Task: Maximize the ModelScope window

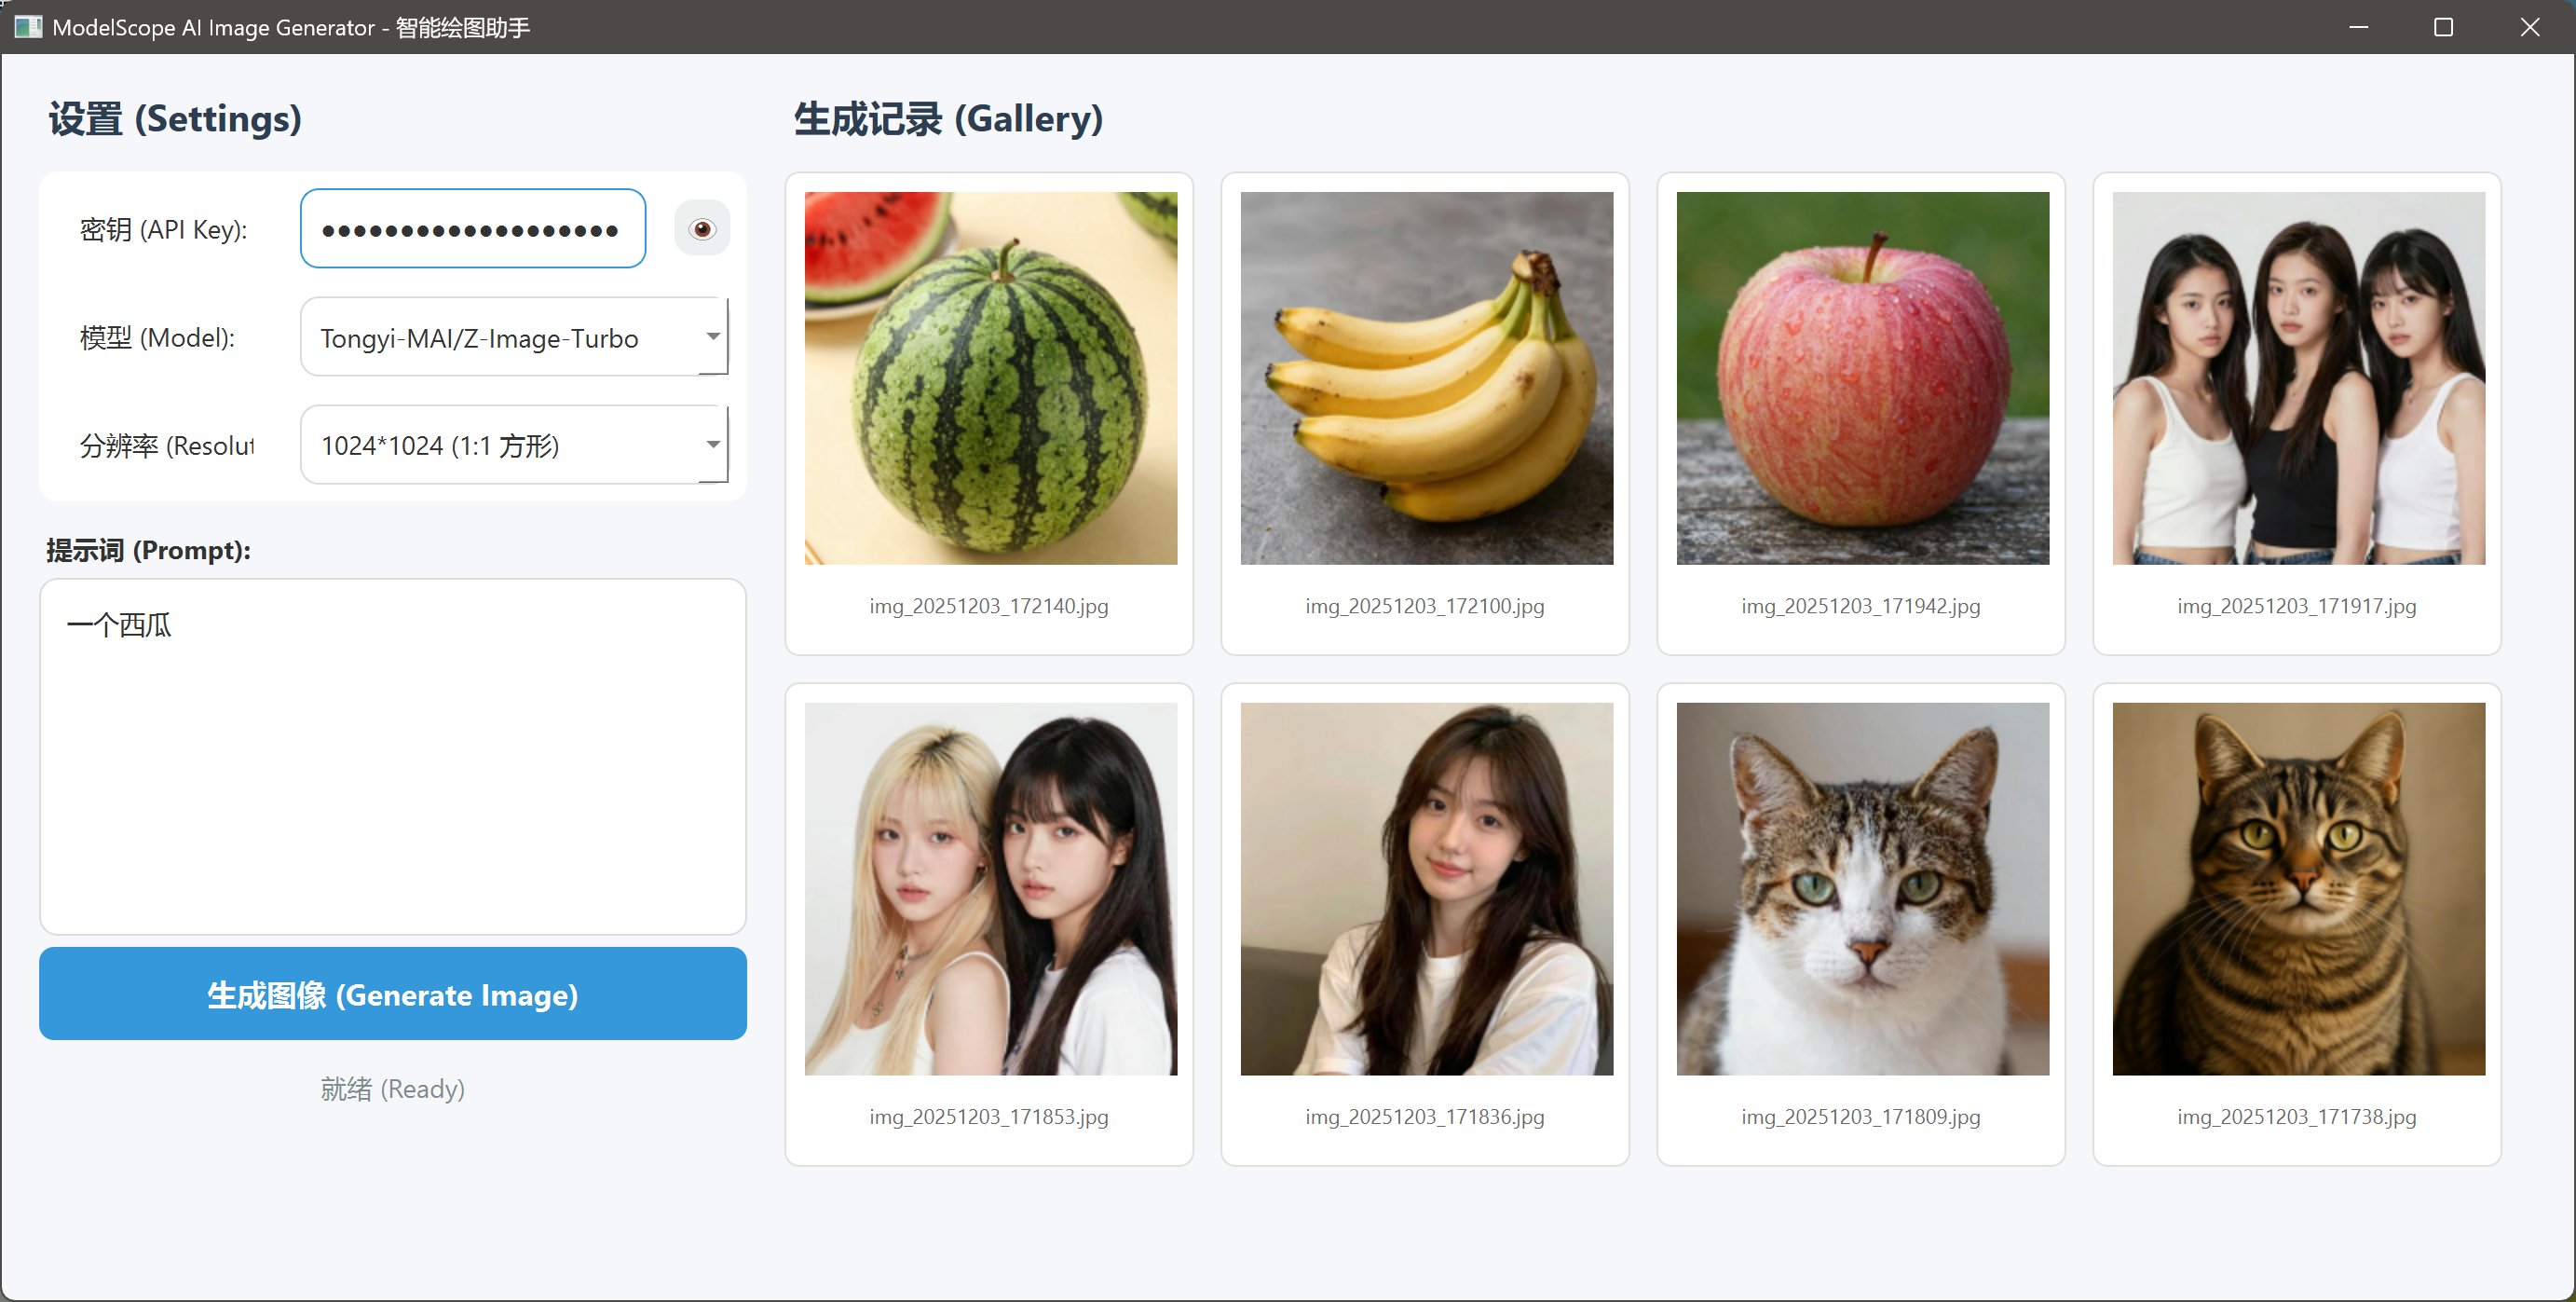Action: [x=2443, y=27]
